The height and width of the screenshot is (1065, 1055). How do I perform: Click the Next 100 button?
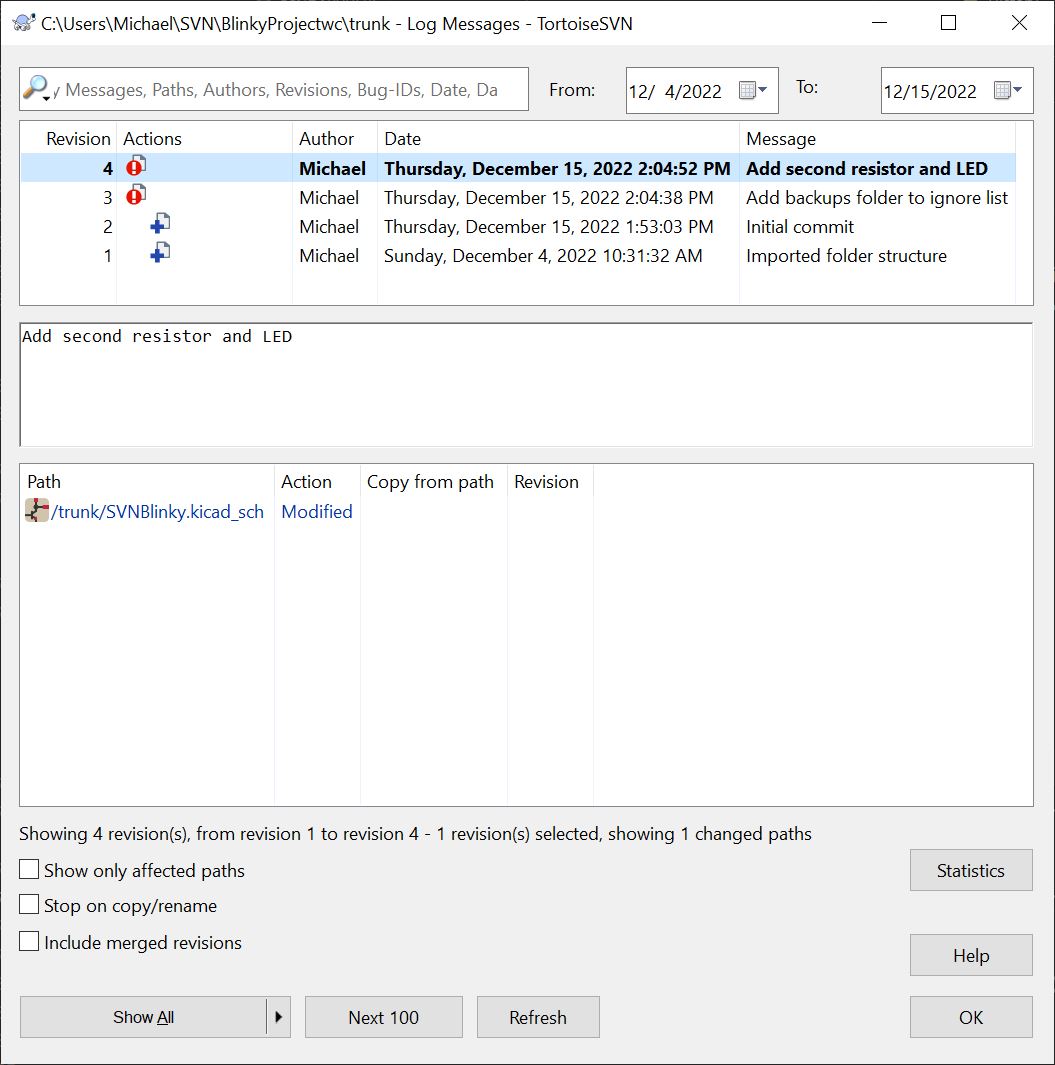(384, 1017)
